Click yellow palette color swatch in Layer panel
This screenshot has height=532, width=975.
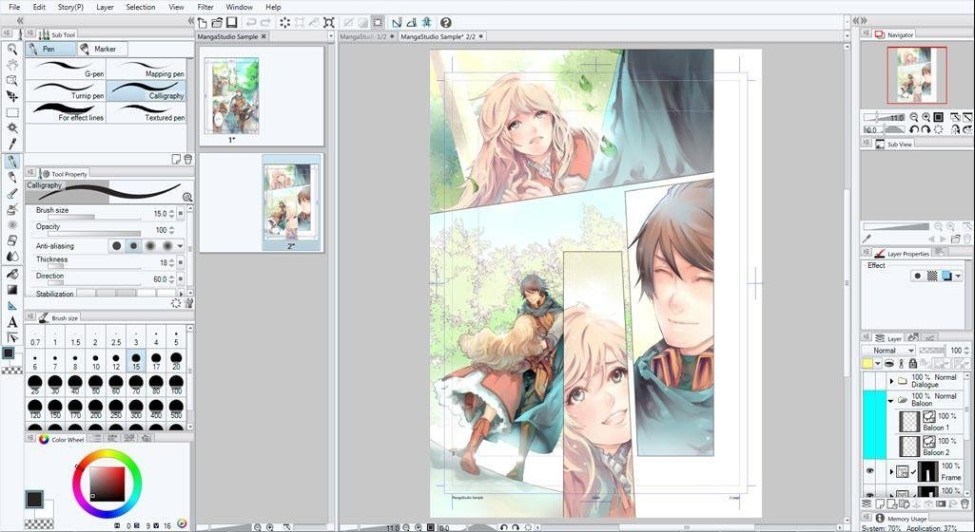pyautogui.click(x=867, y=364)
